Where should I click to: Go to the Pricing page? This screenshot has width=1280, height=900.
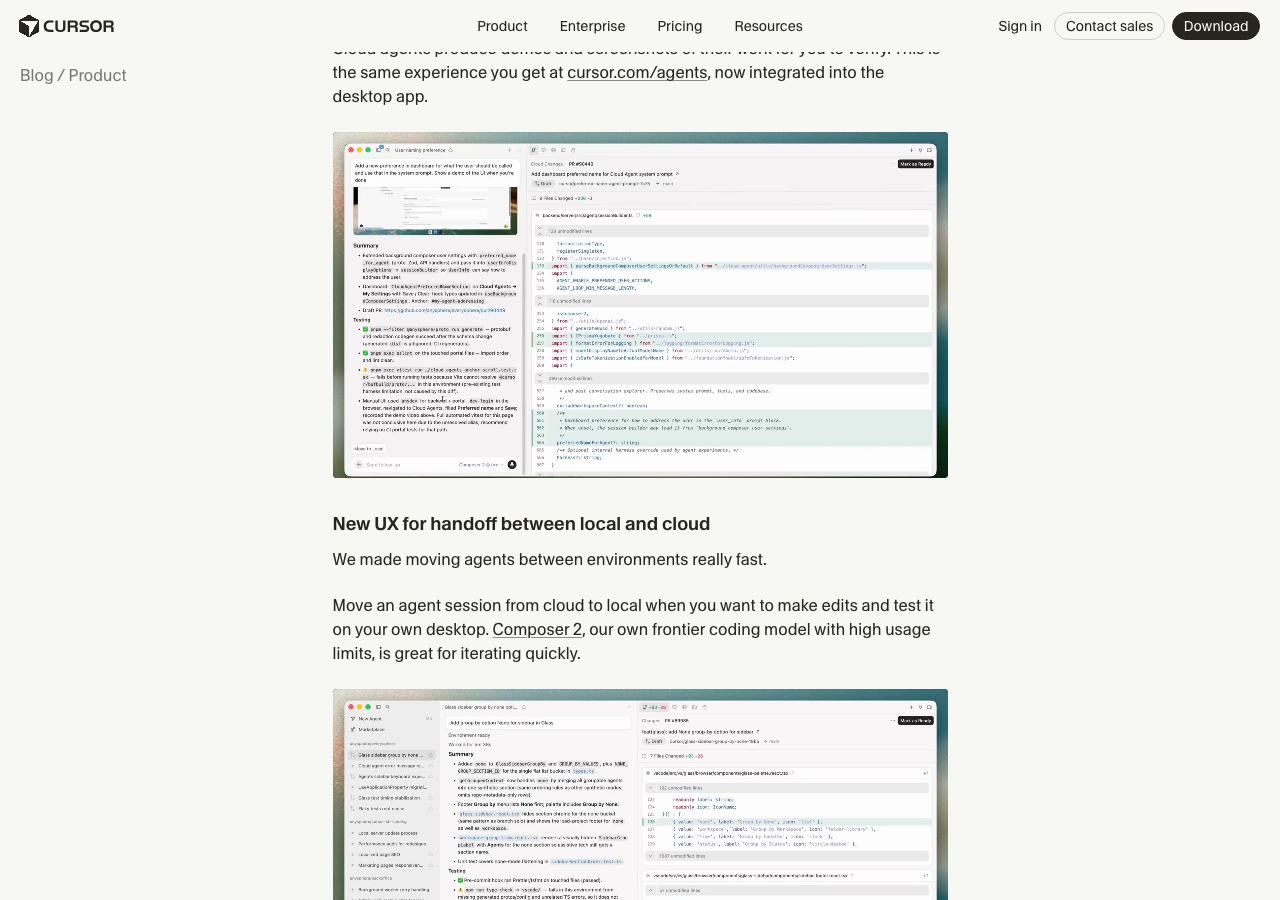click(x=679, y=26)
